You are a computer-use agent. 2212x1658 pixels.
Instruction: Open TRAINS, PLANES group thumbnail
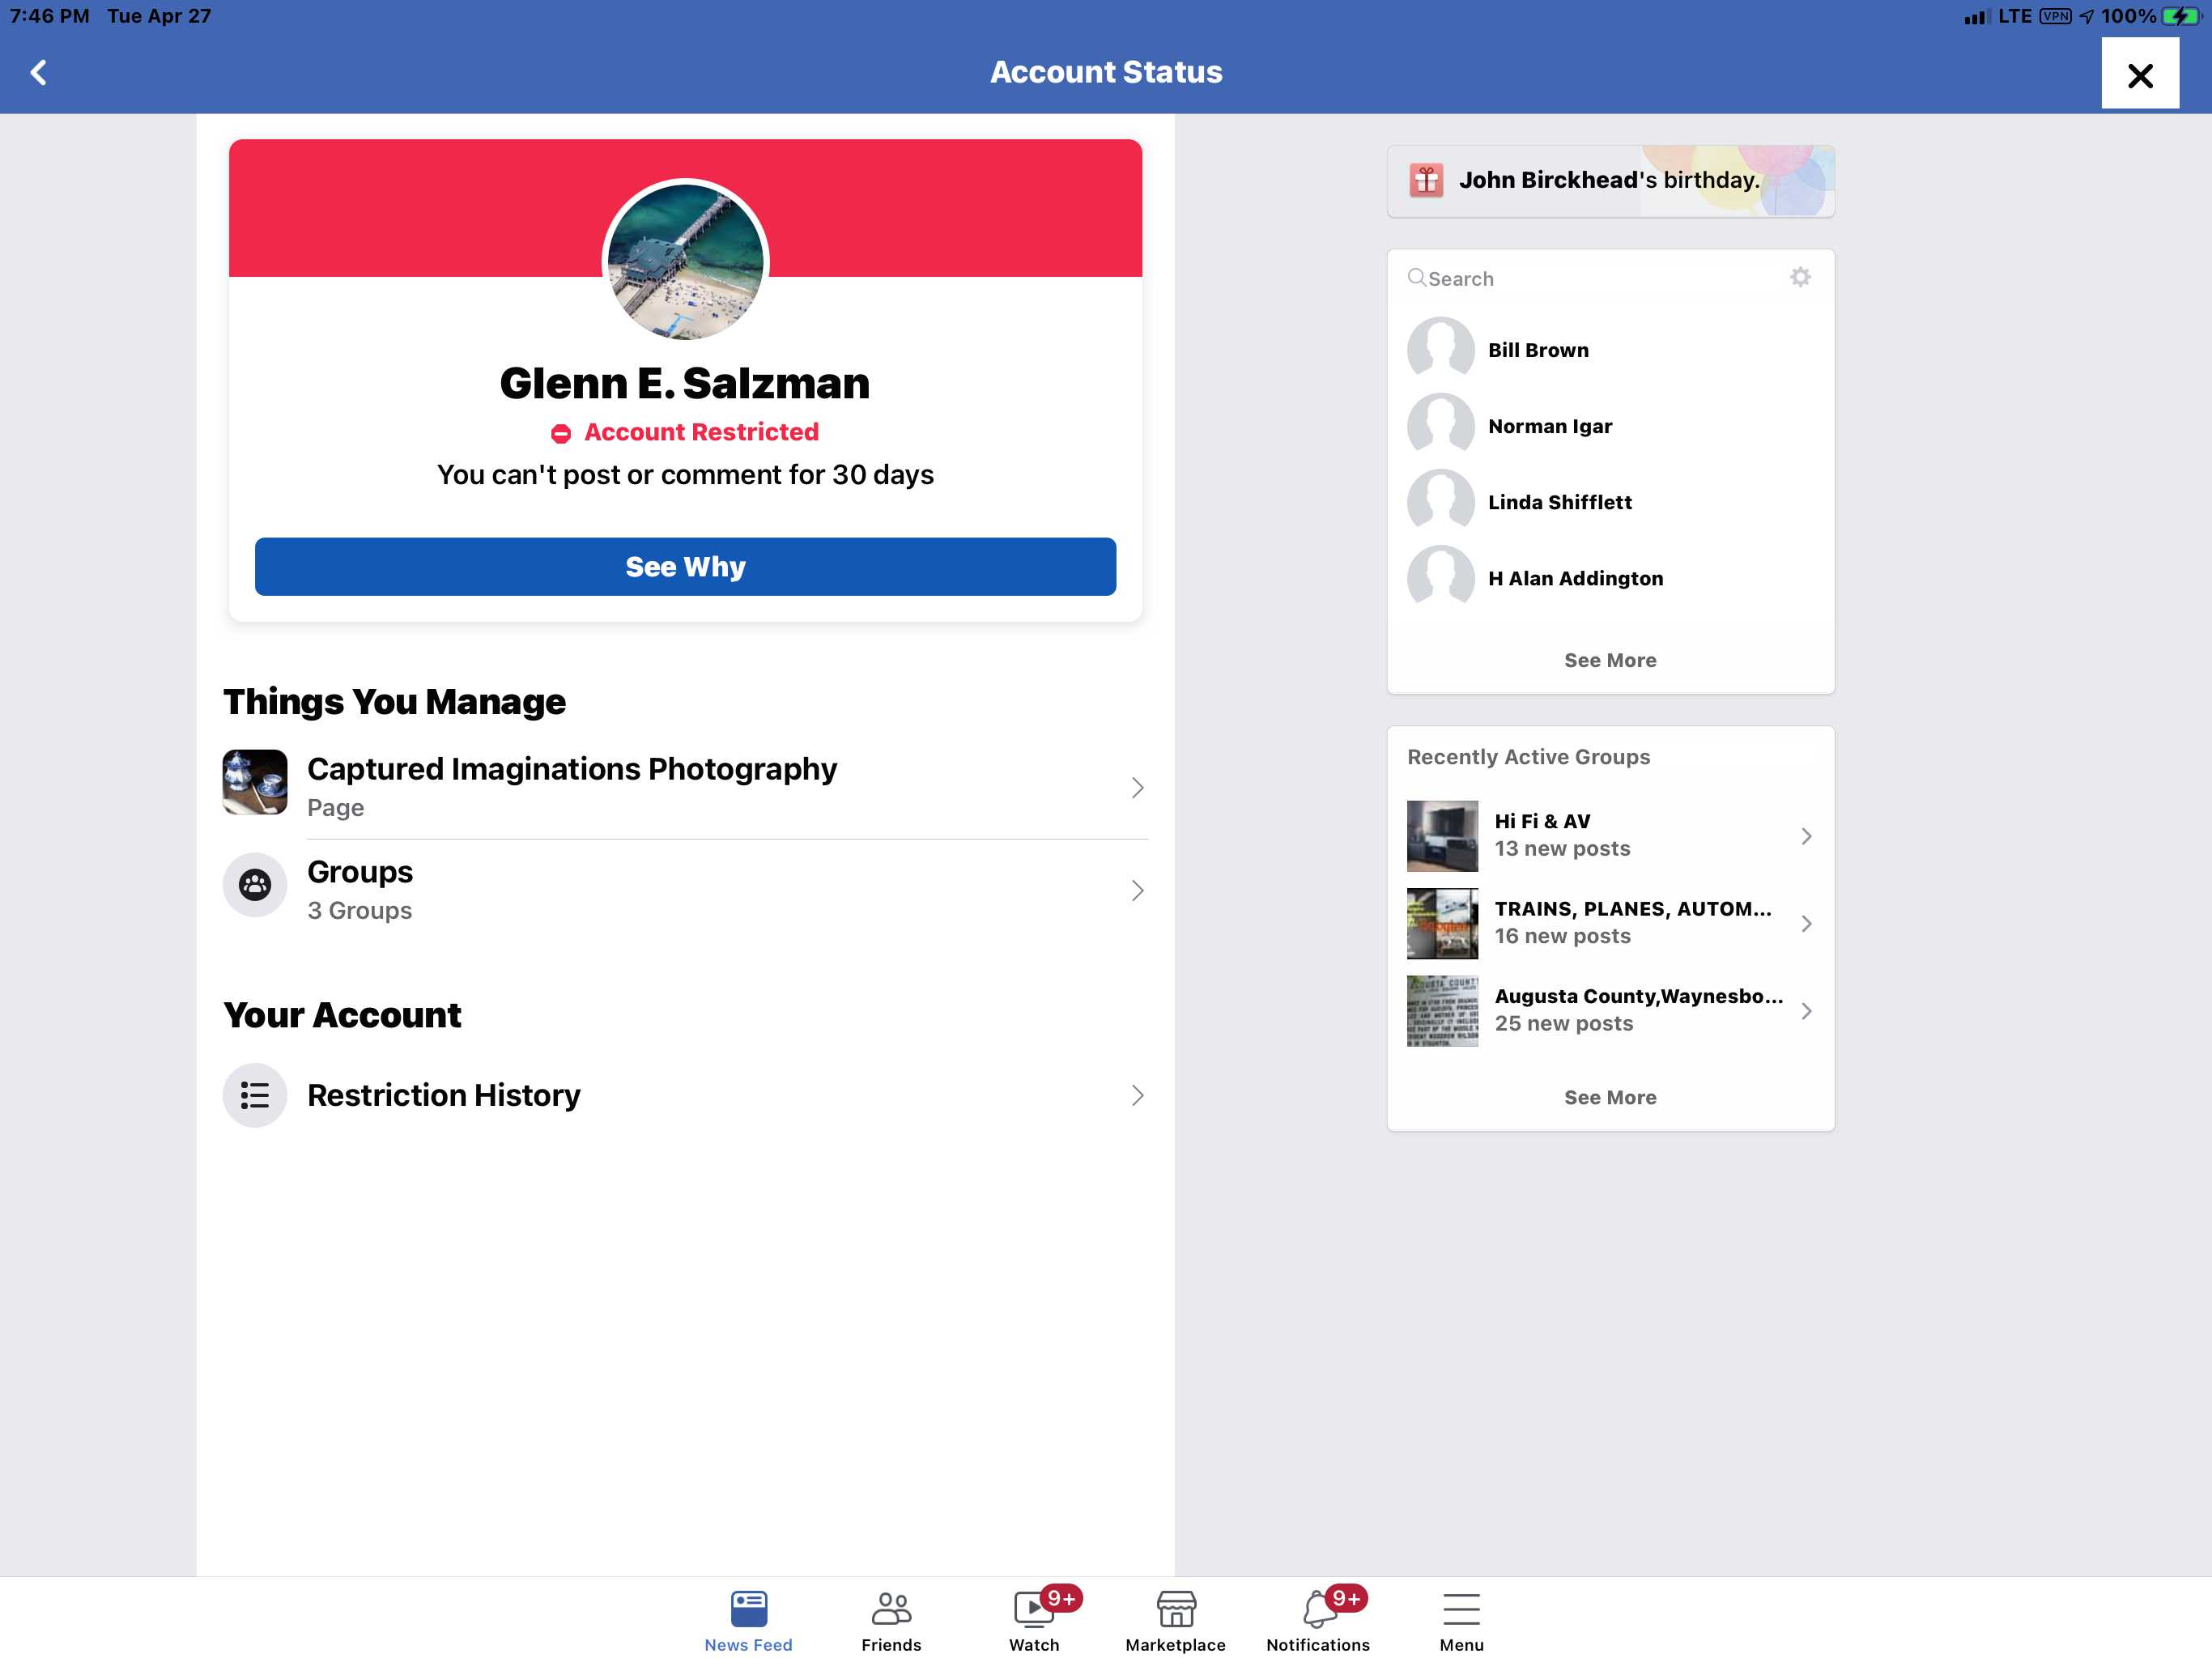coord(1442,924)
